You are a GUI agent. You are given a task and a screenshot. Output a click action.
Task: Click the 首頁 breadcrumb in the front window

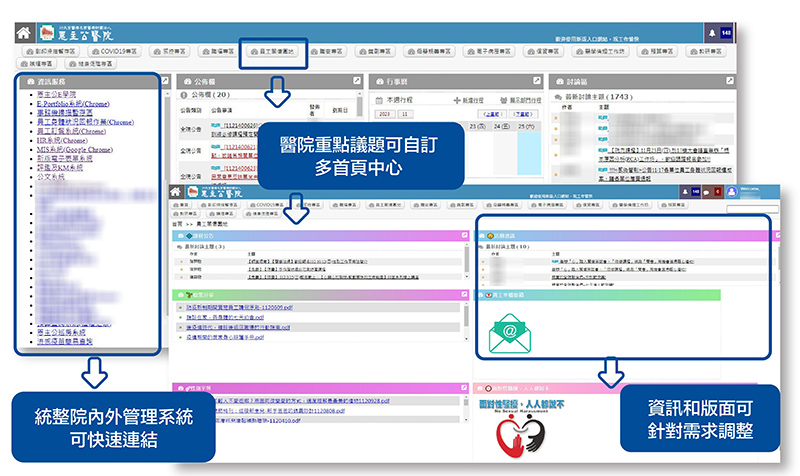177,224
